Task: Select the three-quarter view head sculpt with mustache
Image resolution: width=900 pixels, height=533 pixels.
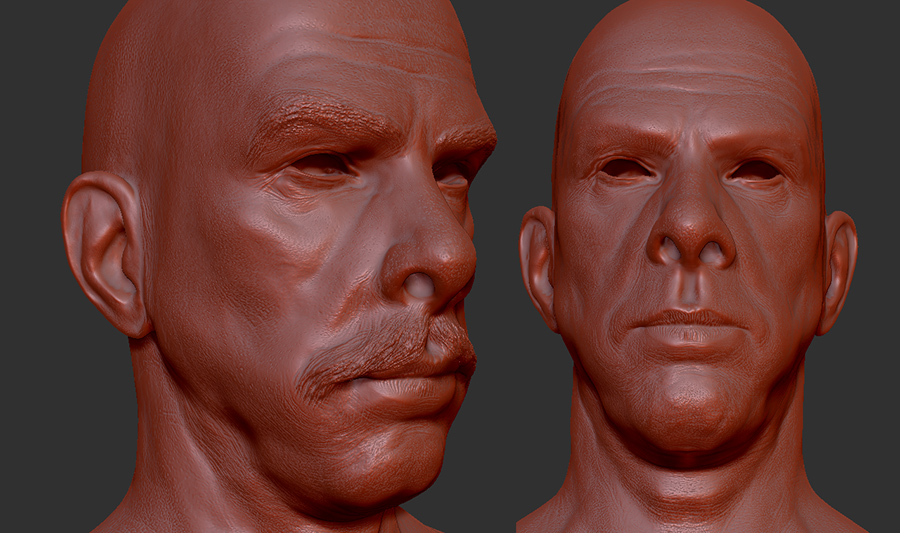Action: [278, 266]
